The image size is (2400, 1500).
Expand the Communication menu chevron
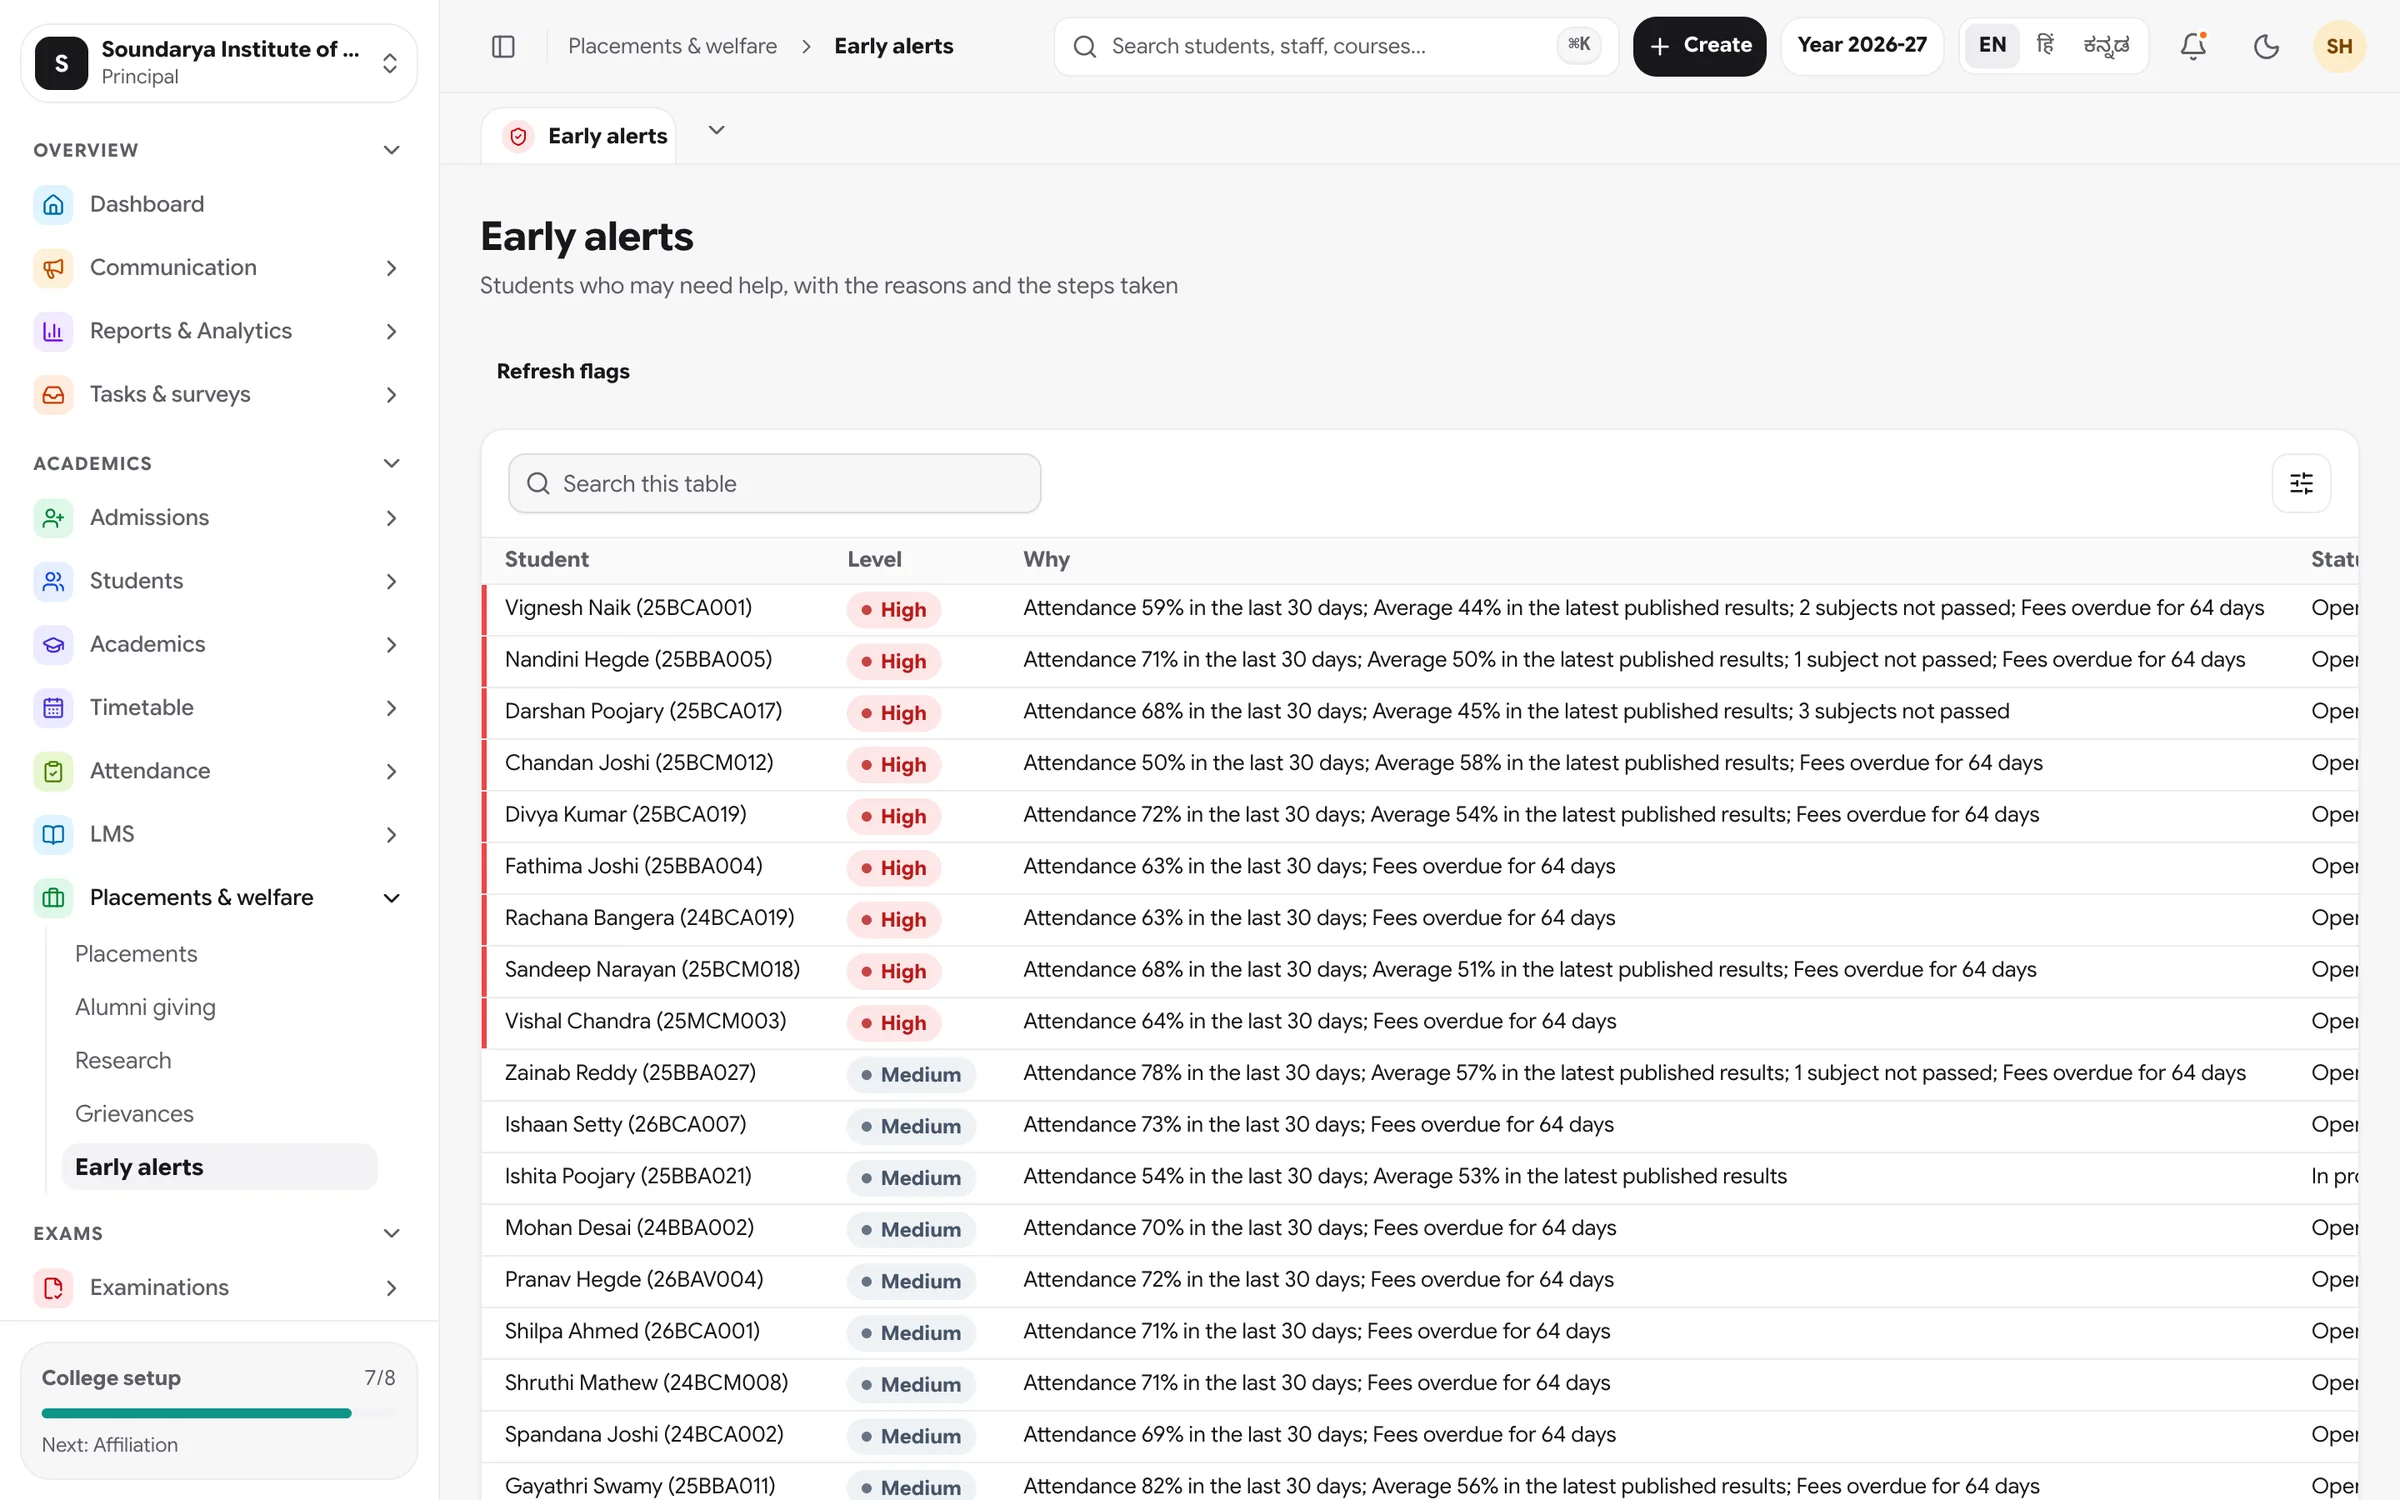pyautogui.click(x=391, y=267)
